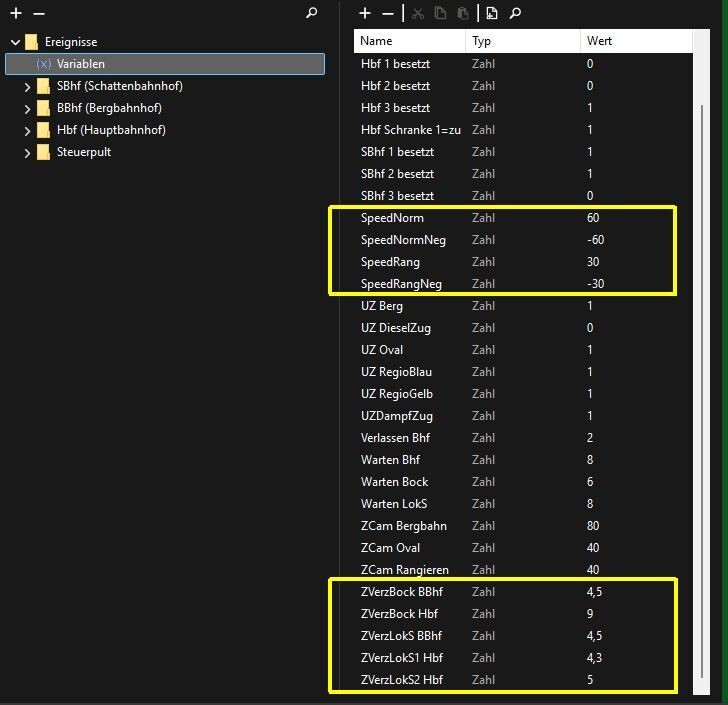Screen dimensions: 728x705
Task: Click the 80 value of ZCam Bergbahn
Action: [593, 526]
